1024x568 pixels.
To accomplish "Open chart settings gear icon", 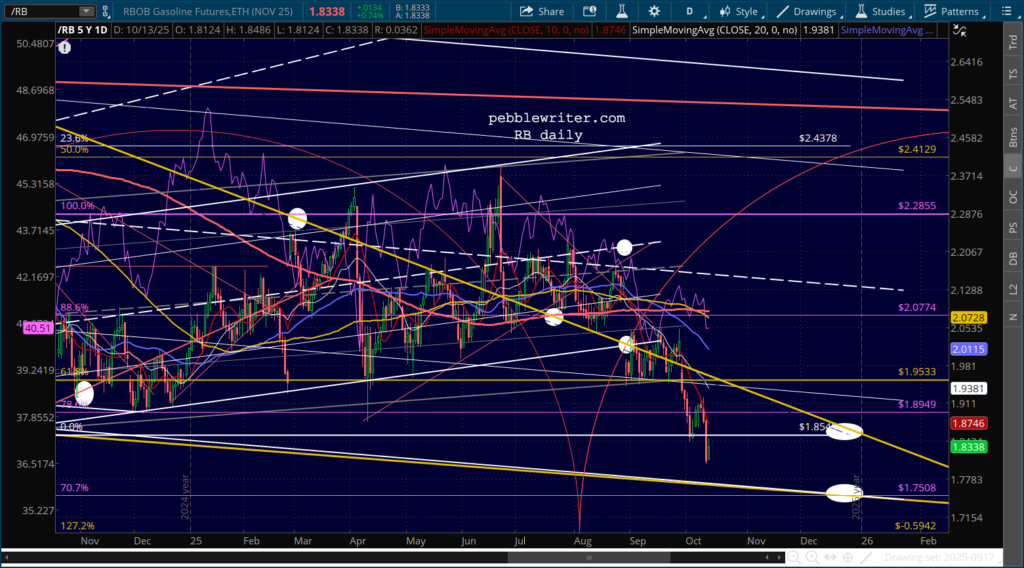I will pos(654,11).
